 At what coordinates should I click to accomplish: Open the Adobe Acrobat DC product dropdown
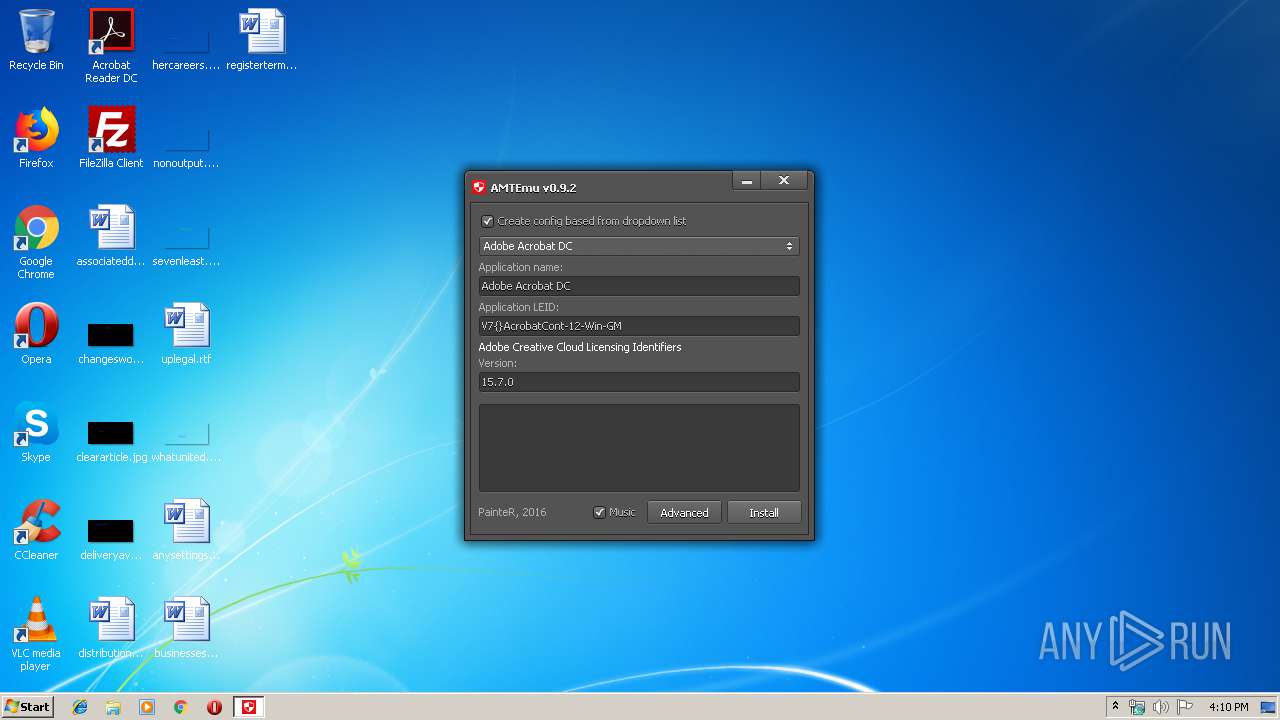pyautogui.click(x=639, y=246)
